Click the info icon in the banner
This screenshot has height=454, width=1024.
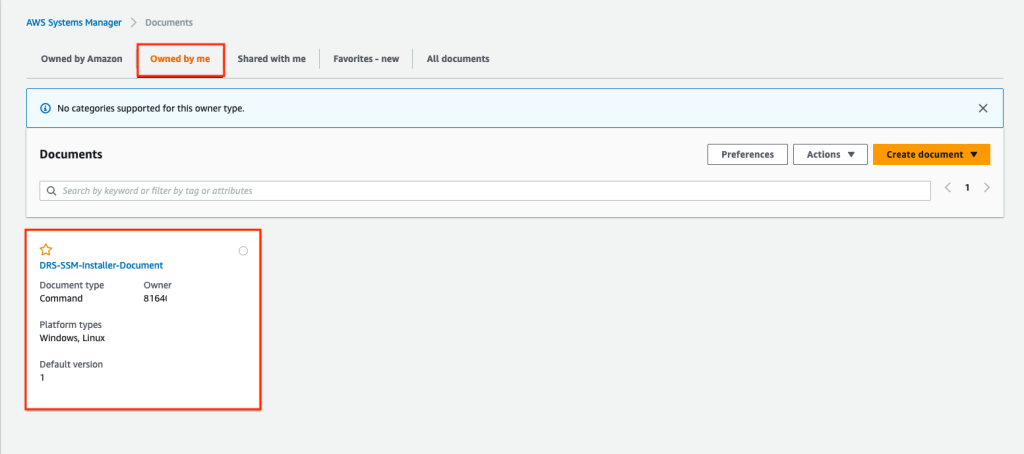[45, 108]
